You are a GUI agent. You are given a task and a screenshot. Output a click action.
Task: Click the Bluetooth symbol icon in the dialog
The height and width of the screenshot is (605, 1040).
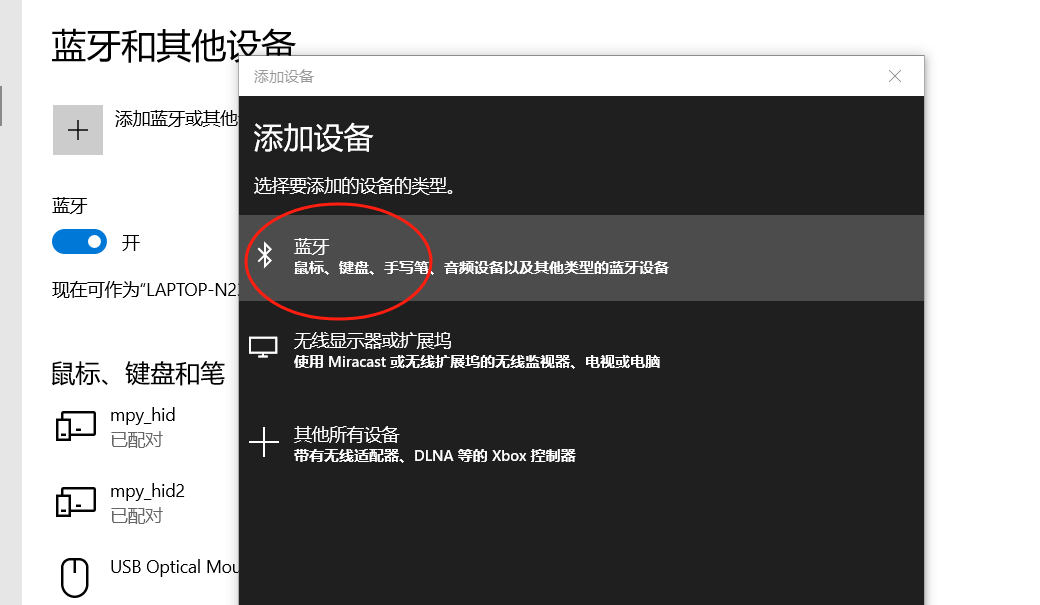point(265,256)
